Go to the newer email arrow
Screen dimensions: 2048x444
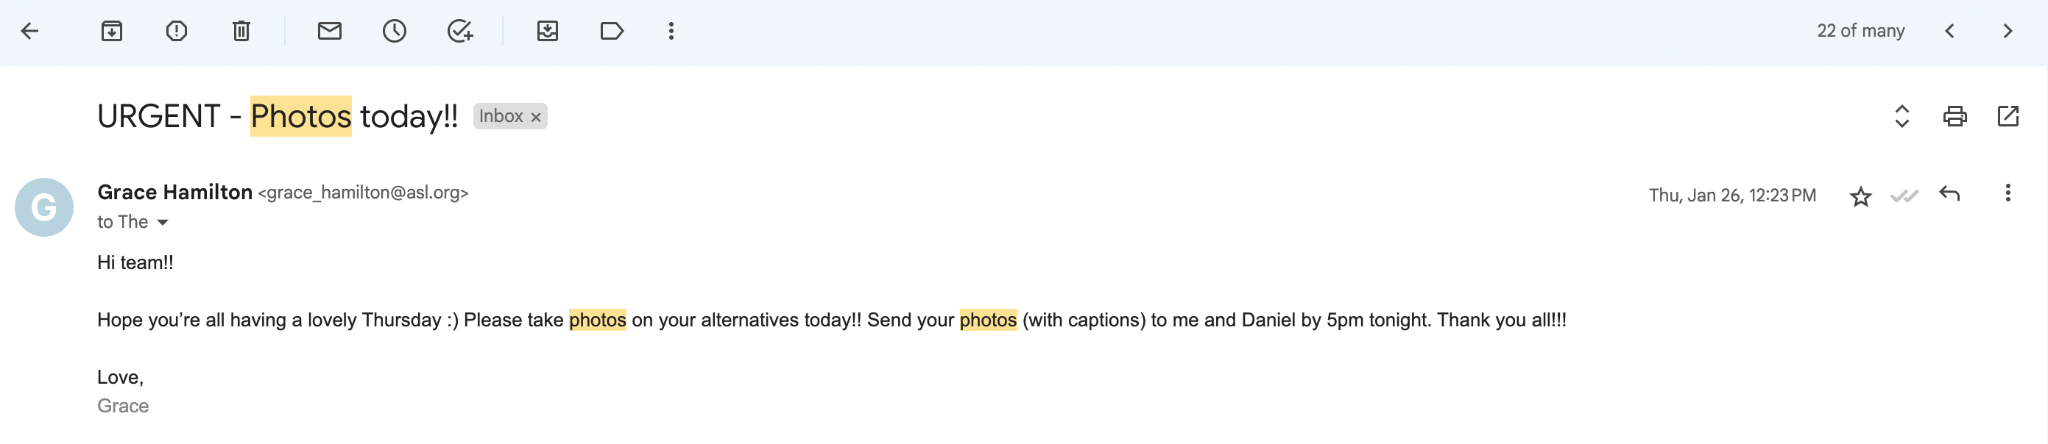1949,31
